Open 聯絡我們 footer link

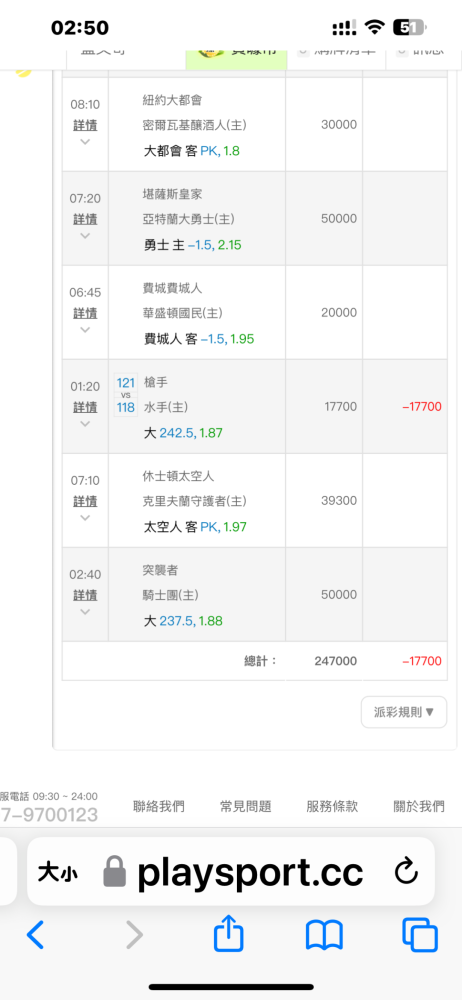(x=159, y=806)
